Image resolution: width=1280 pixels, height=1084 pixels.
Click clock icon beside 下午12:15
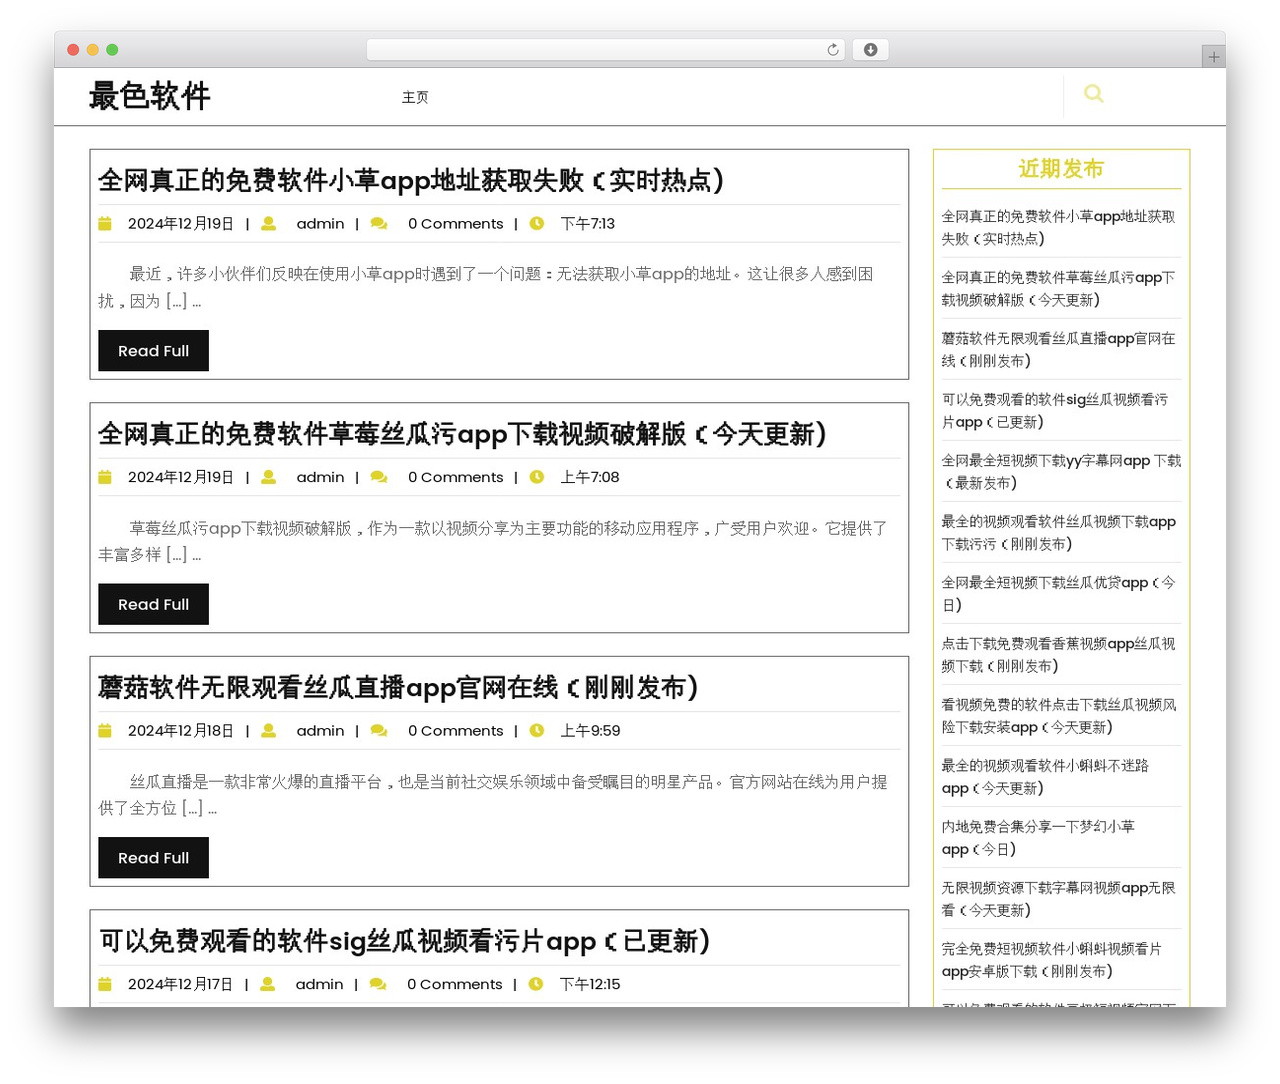pos(536,984)
